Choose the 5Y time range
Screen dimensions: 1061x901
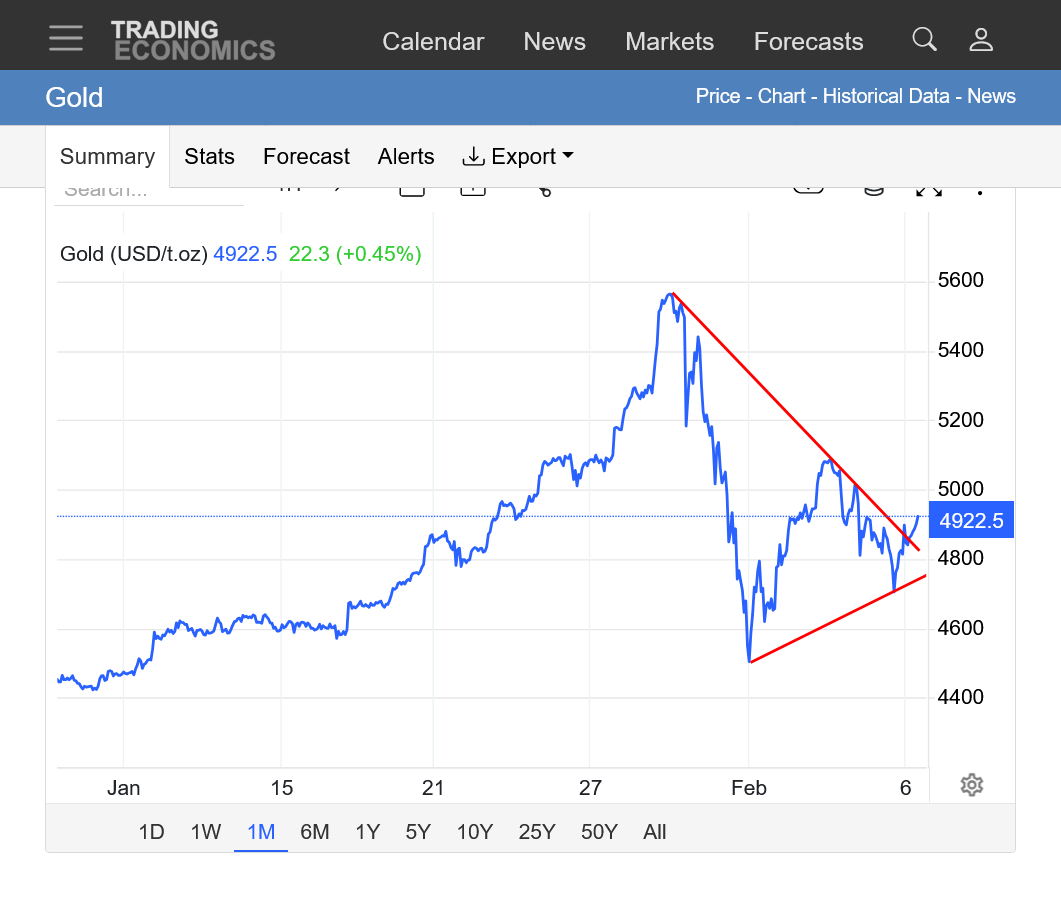pos(418,832)
